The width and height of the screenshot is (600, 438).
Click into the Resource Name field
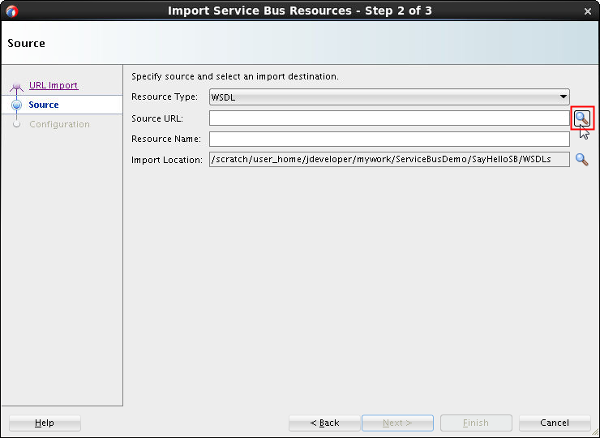click(x=389, y=139)
